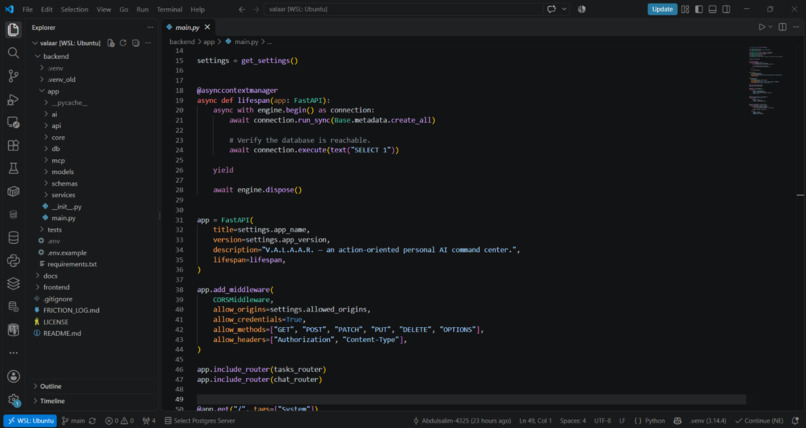Viewport: 806px width, 428px height.
Task: Open .env.example in the Explorer
Action: (67, 253)
